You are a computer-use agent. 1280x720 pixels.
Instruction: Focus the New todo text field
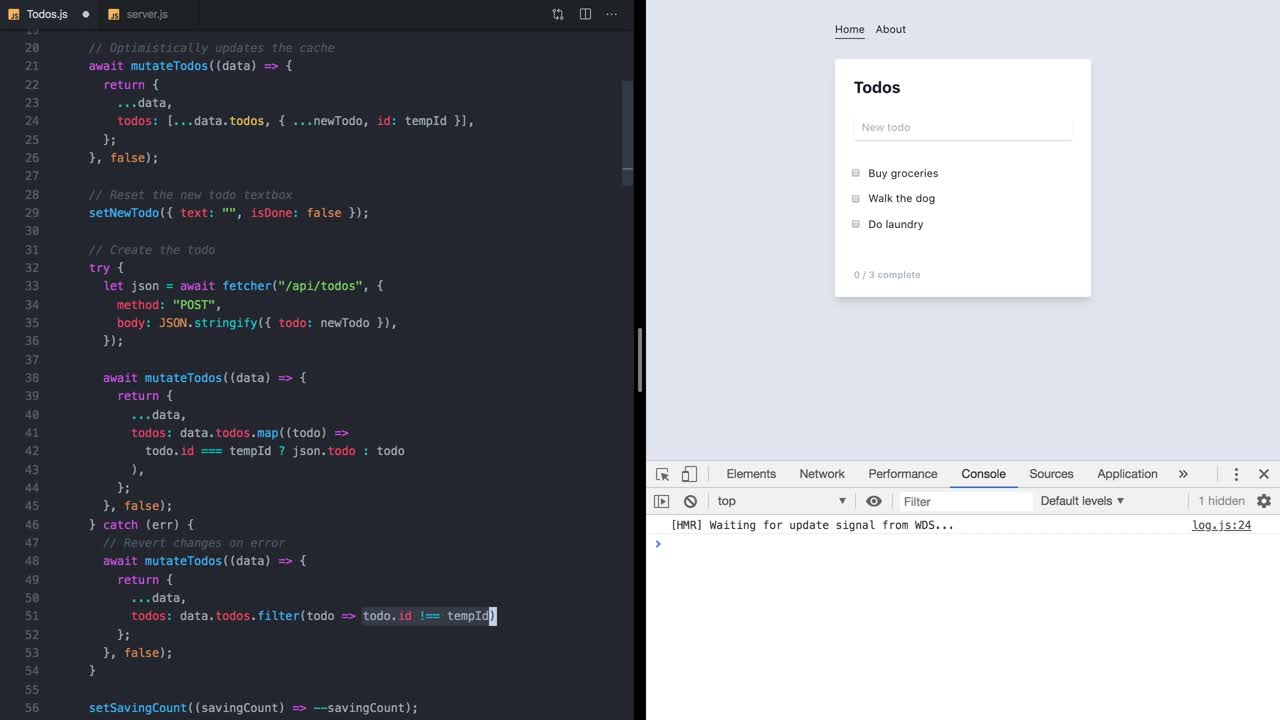tap(962, 127)
